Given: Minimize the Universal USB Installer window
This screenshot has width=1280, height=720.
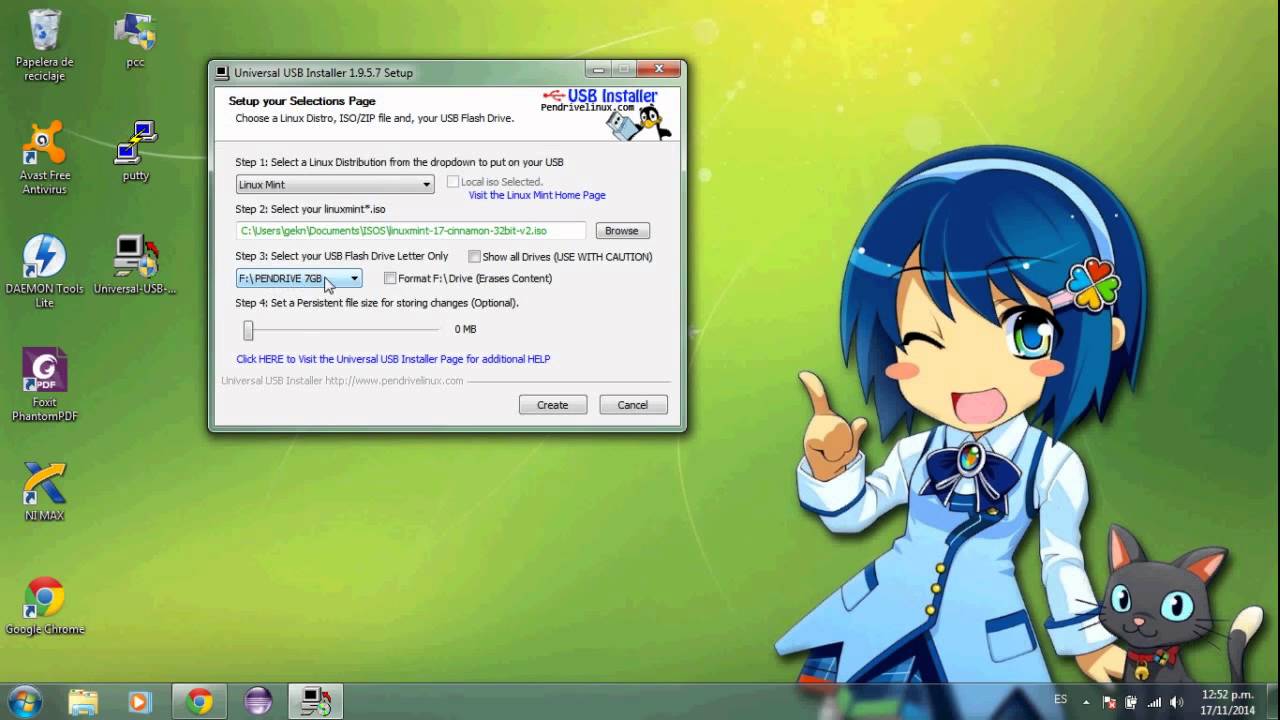Looking at the screenshot, I should pos(599,69).
